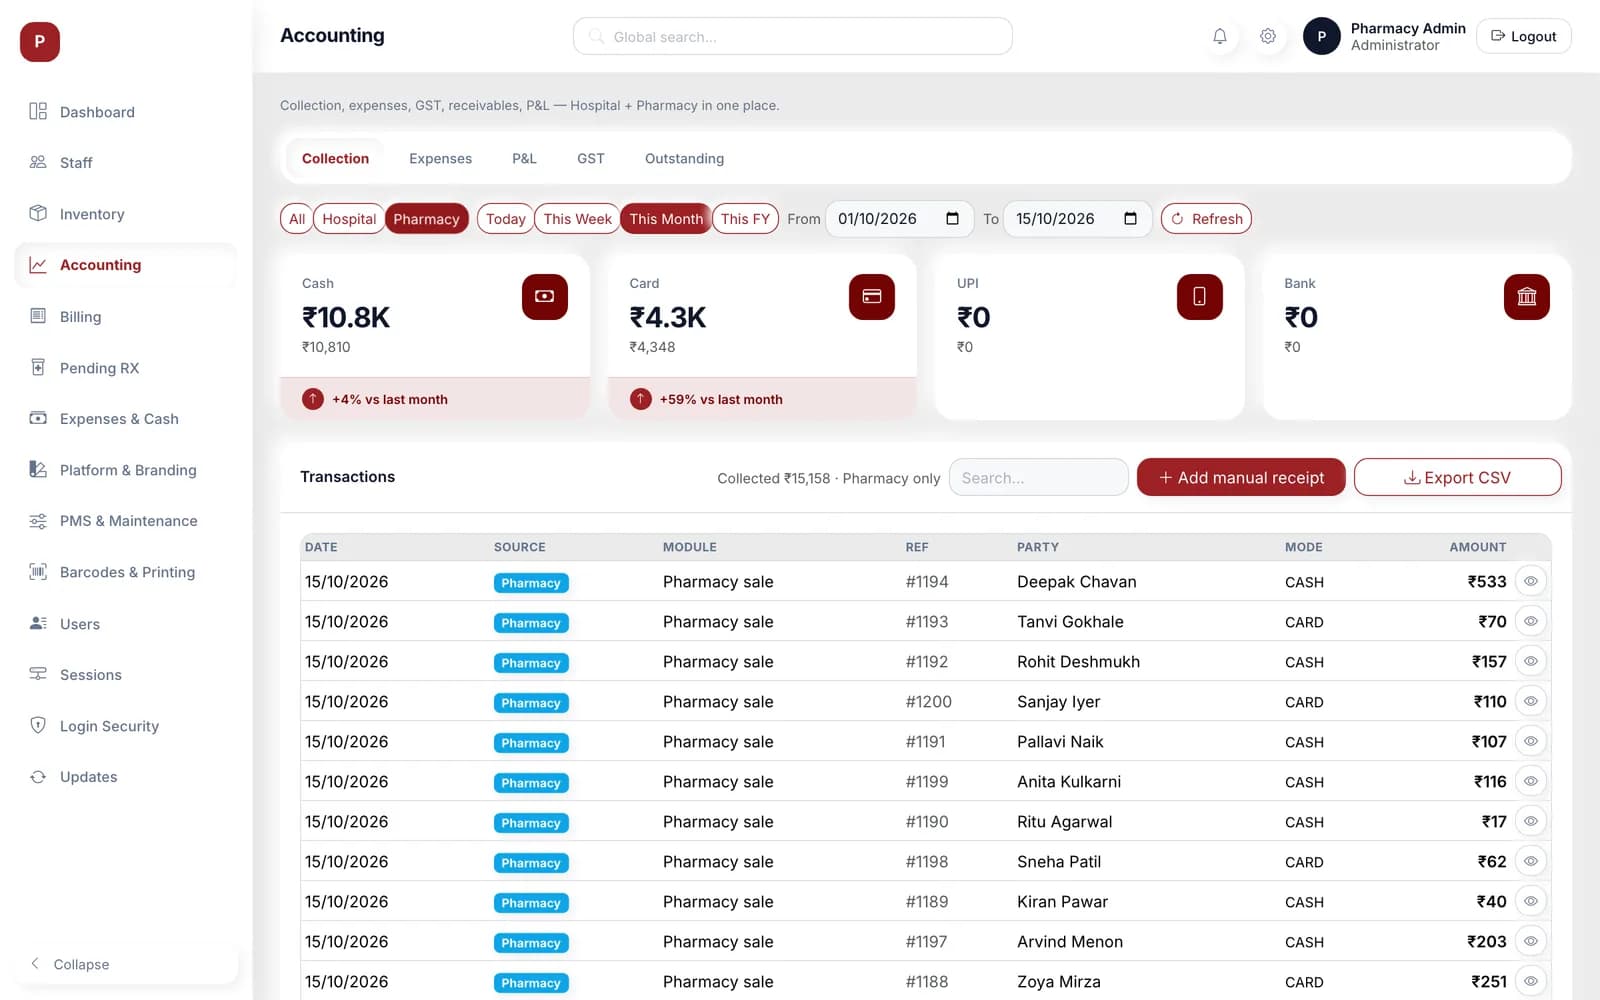Screen dimensions: 1600x1000
Task: View details of Kiran Pawar transaction
Action: pyautogui.click(x=1531, y=901)
